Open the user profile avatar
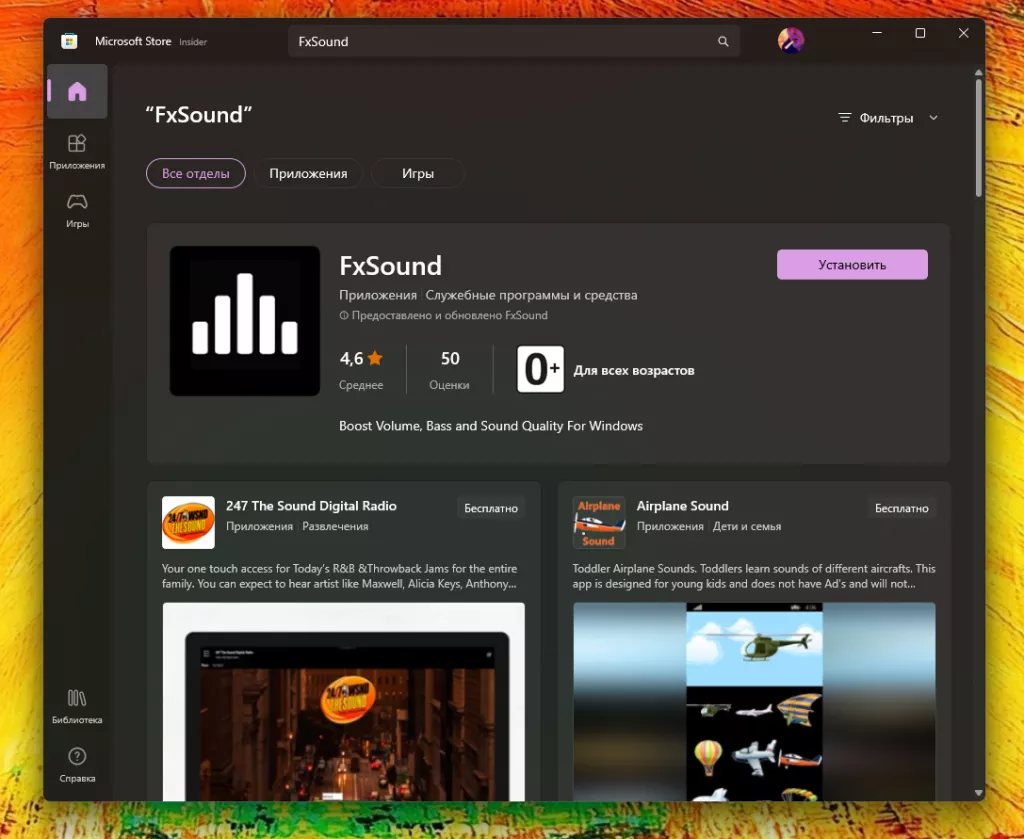Image resolution: width=1024 pixels, height=839 pixels. click(791, 41)
